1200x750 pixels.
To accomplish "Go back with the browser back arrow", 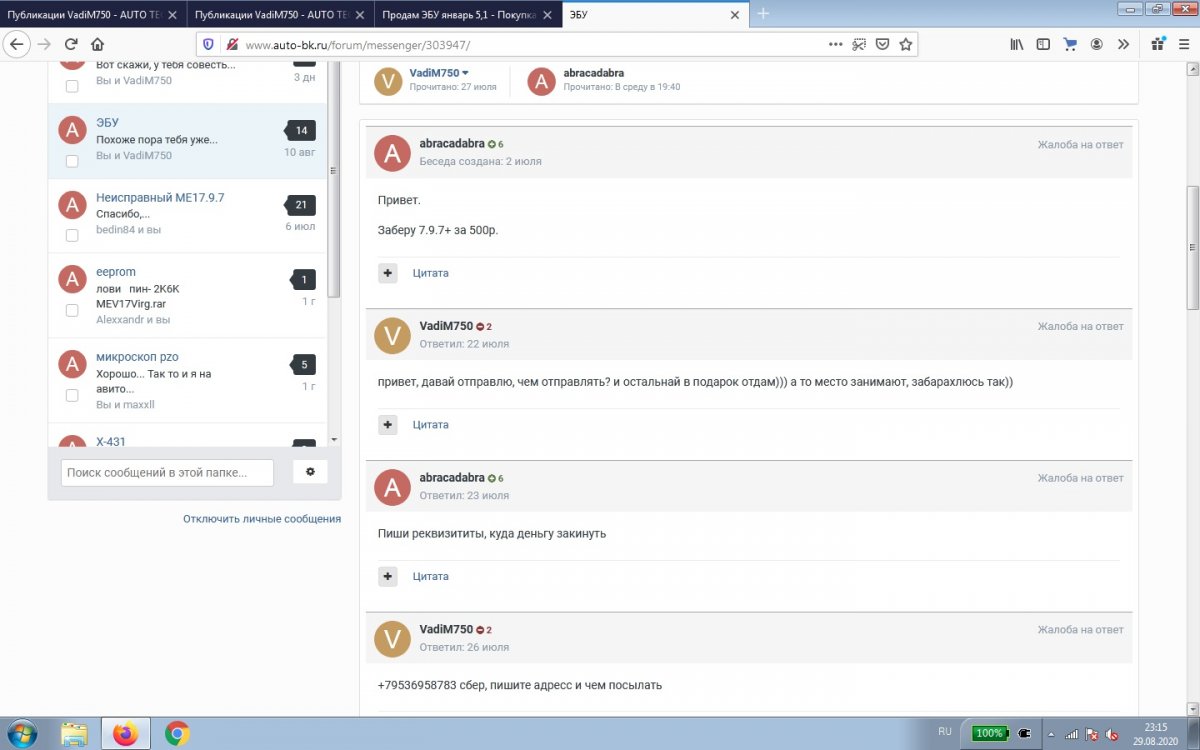I will [16, 44].
